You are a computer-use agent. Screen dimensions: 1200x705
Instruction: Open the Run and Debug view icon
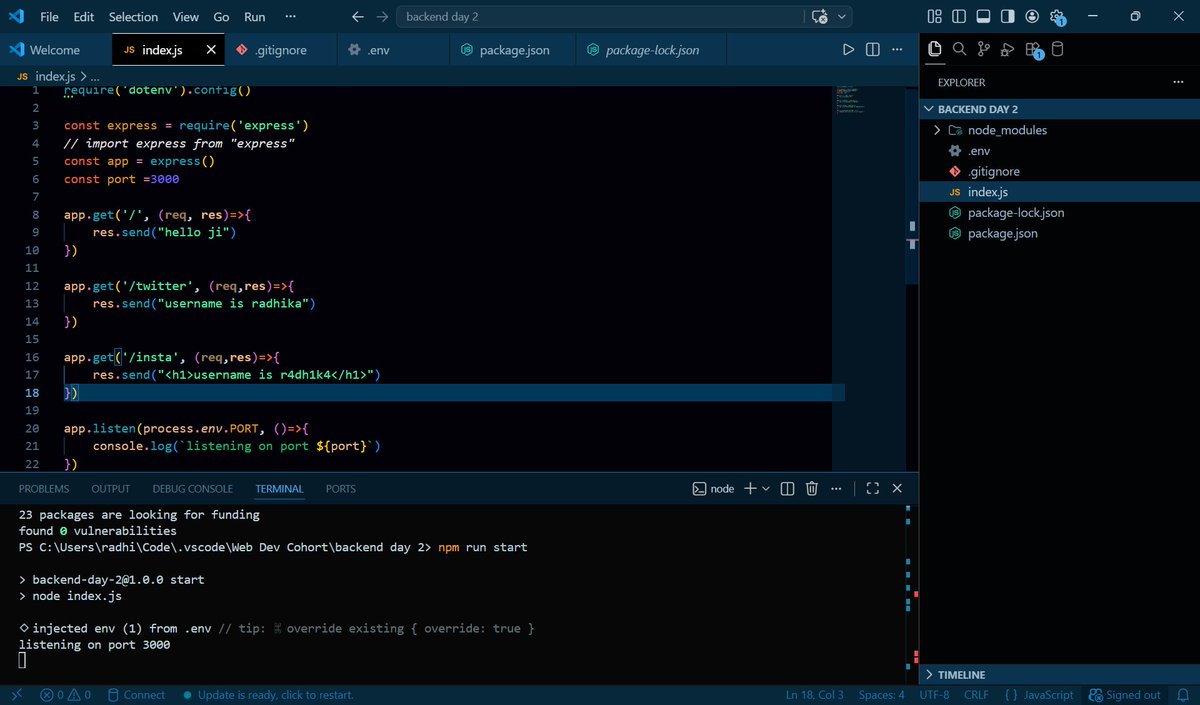pos(1007,49)
